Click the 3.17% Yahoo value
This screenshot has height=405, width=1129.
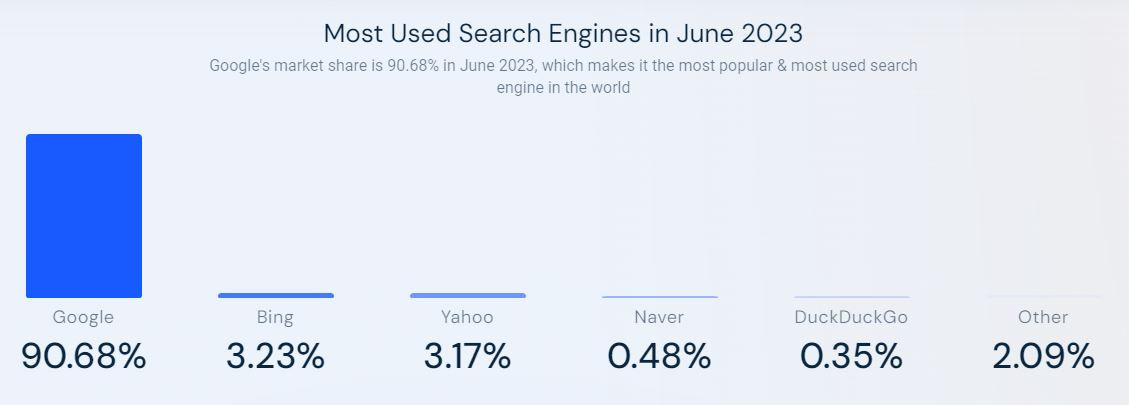[x=467, y=356]
